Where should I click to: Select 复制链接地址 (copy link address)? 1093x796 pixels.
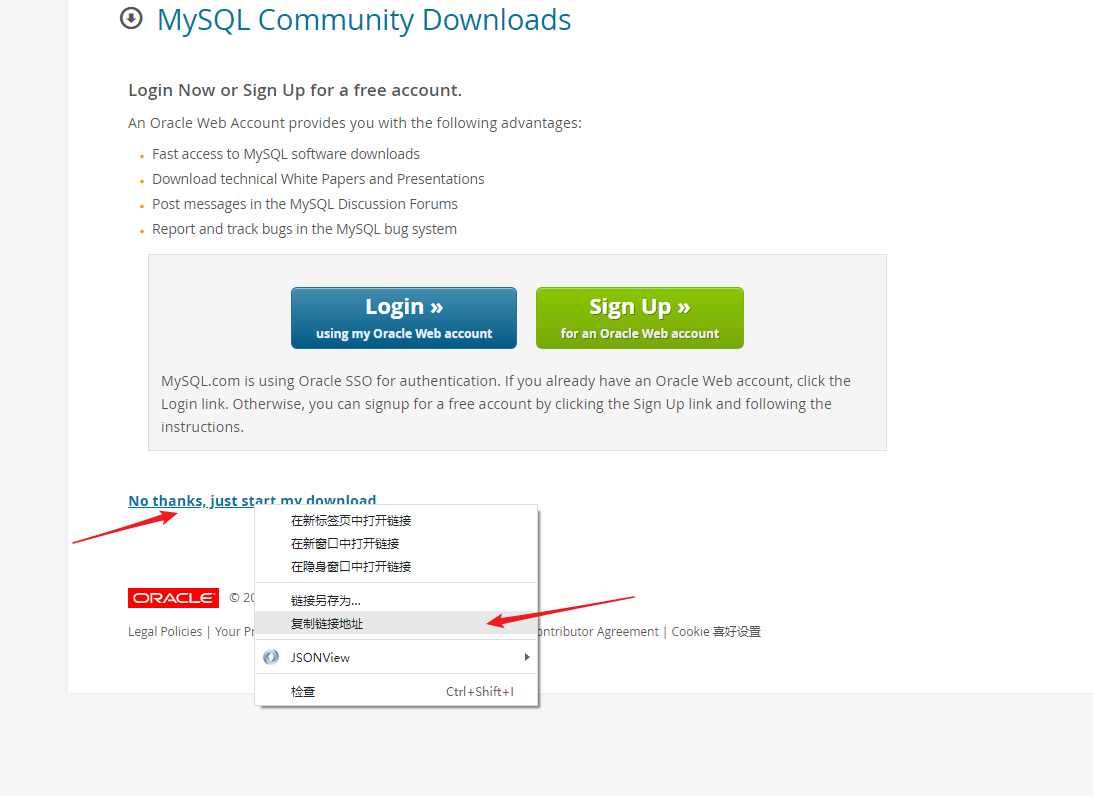click(396, 623)
